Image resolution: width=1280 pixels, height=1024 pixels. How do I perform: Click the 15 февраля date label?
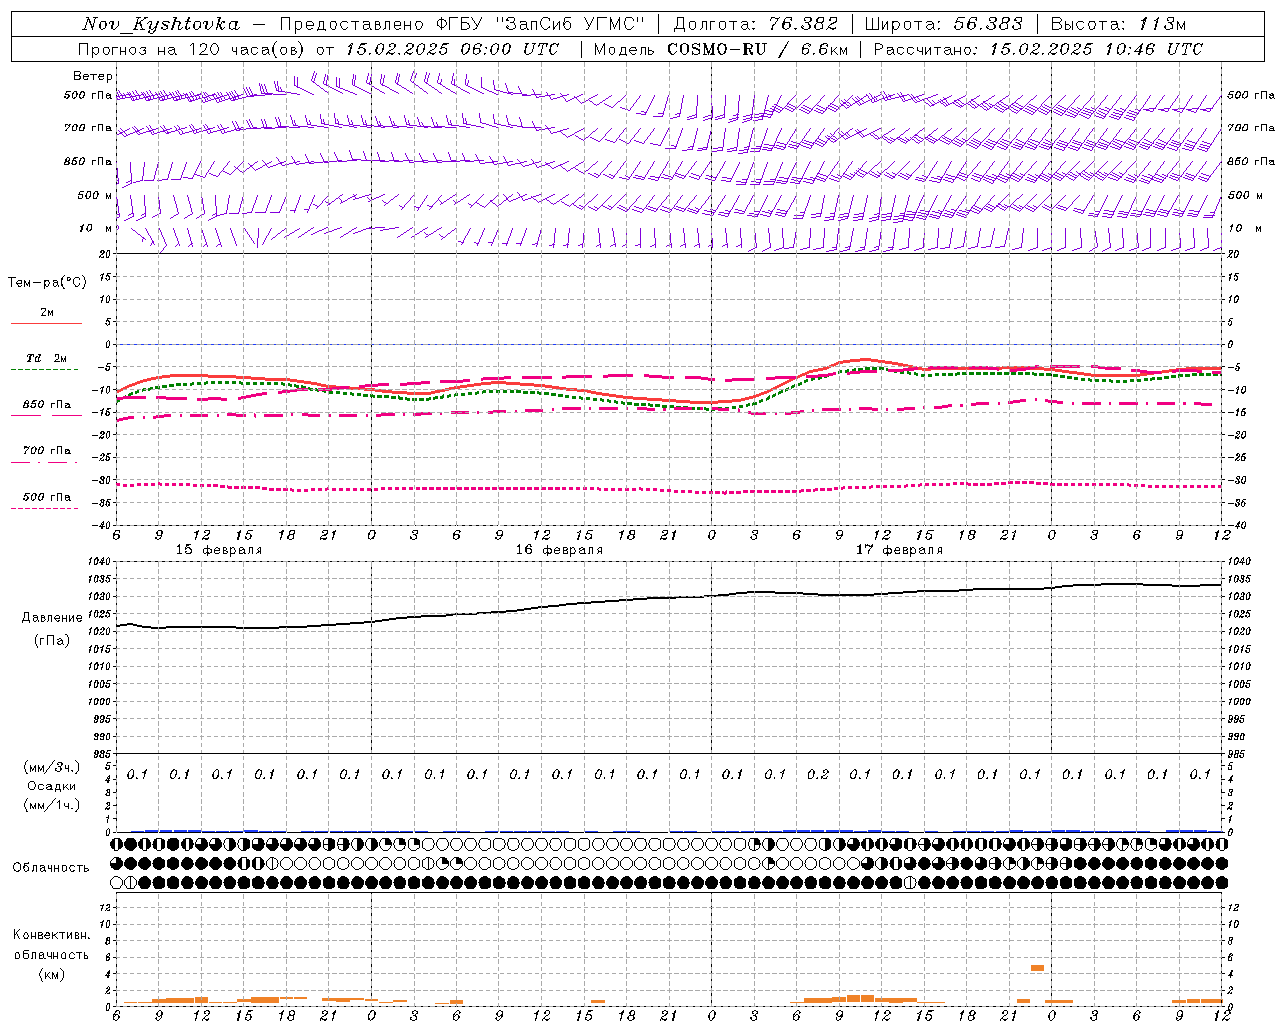219,550
